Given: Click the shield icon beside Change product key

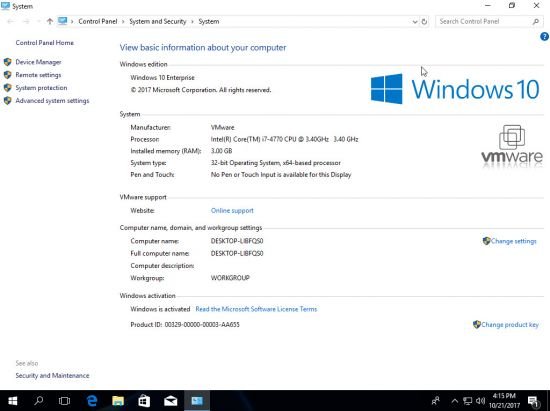Looking at the screenshot, I should (477, 324).
